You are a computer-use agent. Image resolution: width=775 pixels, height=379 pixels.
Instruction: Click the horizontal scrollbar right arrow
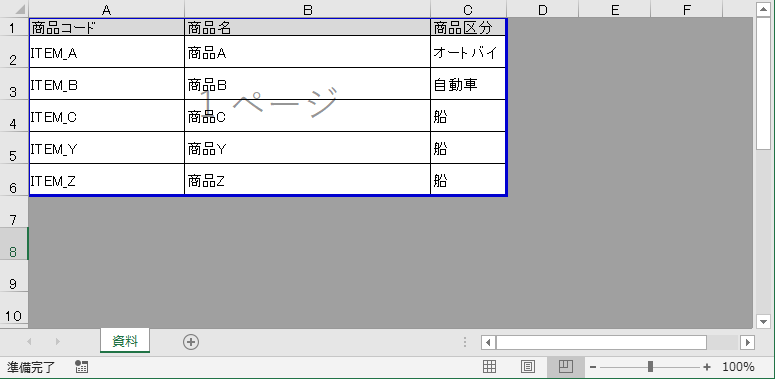tap(748, 342)
